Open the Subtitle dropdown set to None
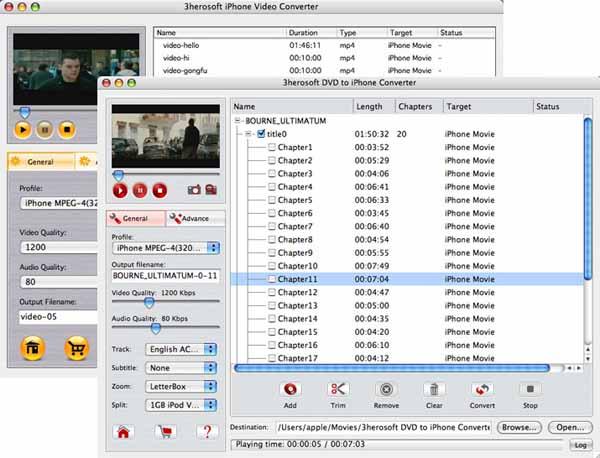The height and width of the screenshot is (458, 600). (181, 368)
